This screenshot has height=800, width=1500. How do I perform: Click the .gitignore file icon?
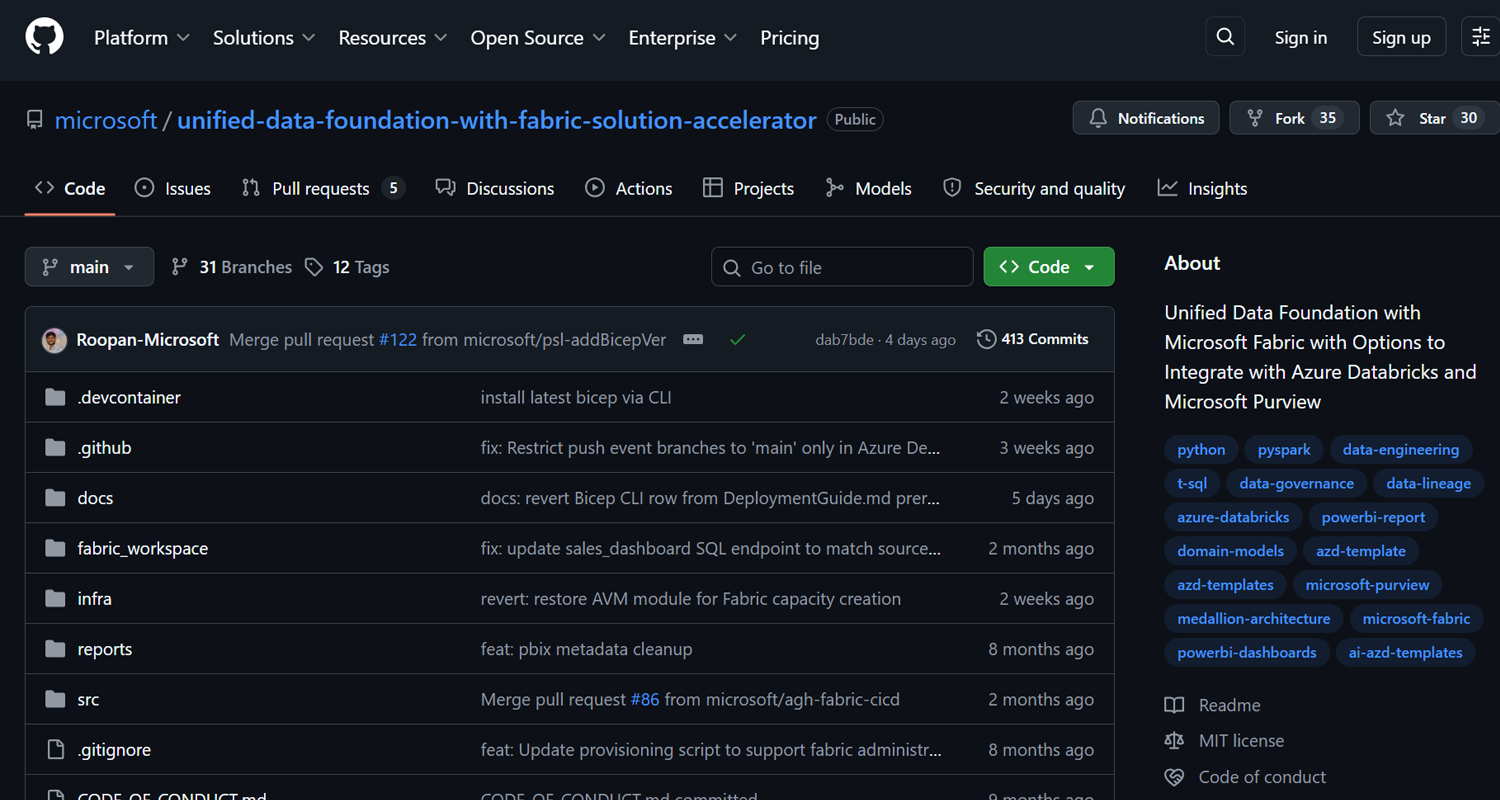(x=55, y=750)
